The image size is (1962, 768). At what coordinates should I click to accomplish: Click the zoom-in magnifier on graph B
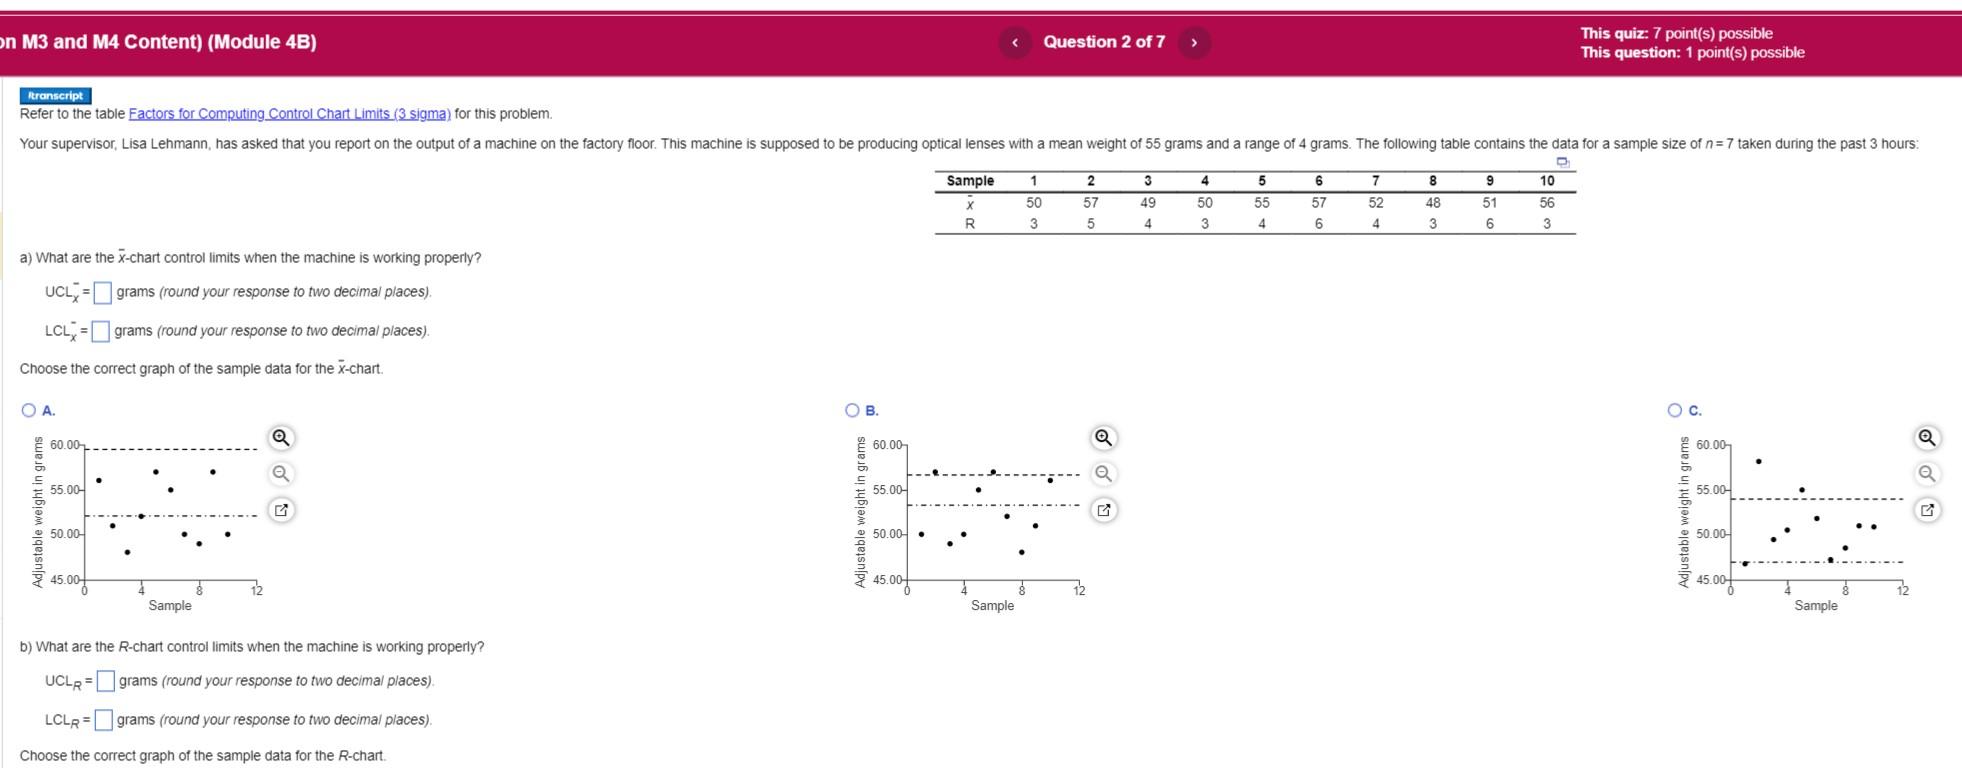tap(1103, 437)
